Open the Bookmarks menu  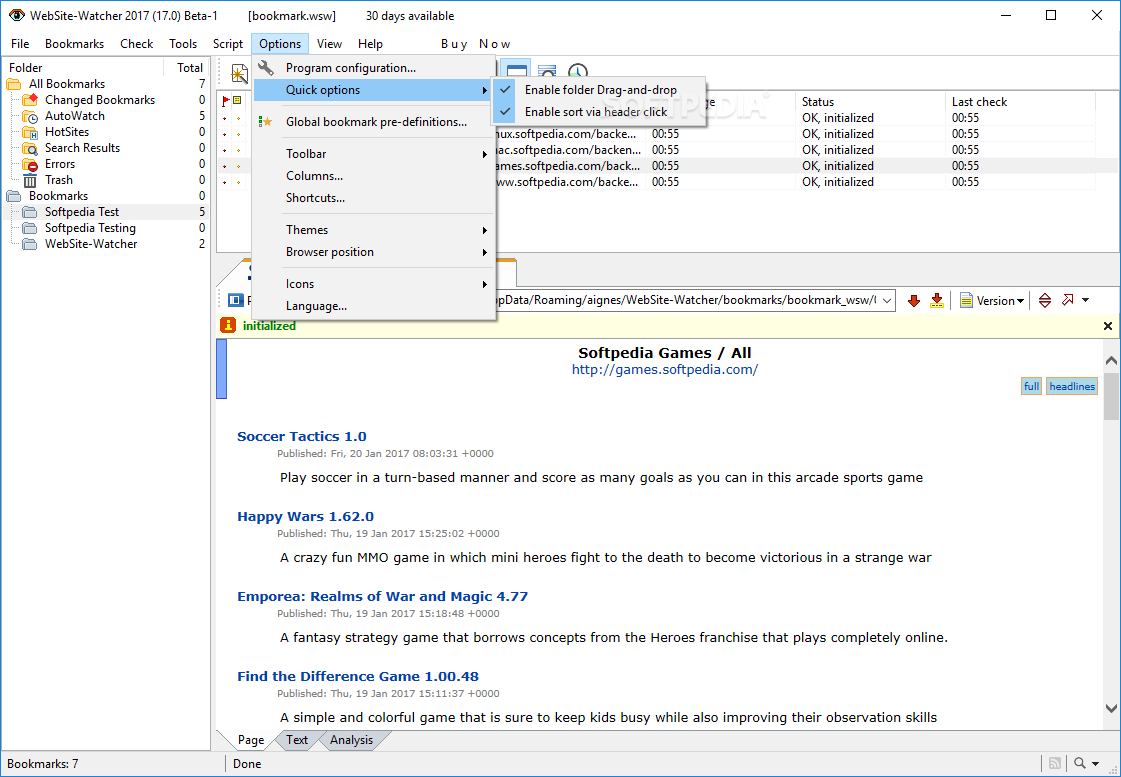tap(74, 44)
